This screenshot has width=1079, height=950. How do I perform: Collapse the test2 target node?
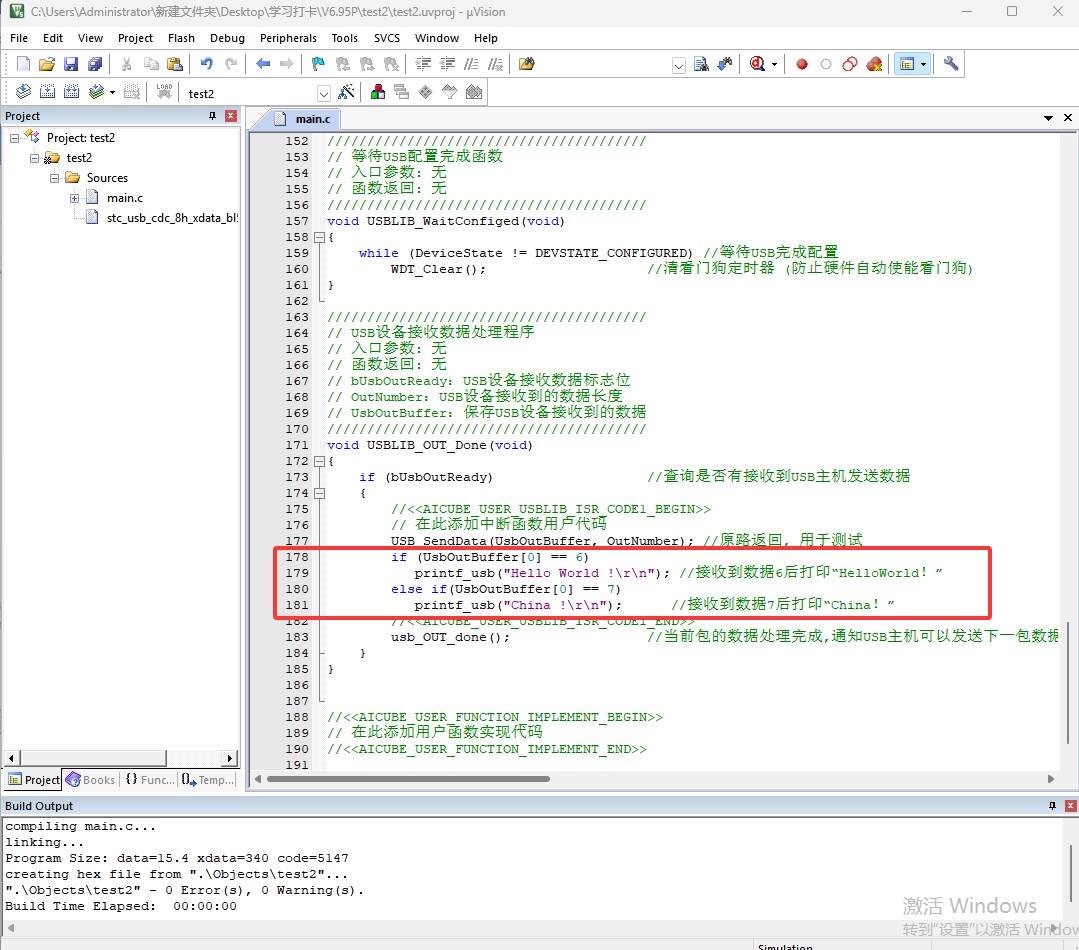[x=34, y=158]
